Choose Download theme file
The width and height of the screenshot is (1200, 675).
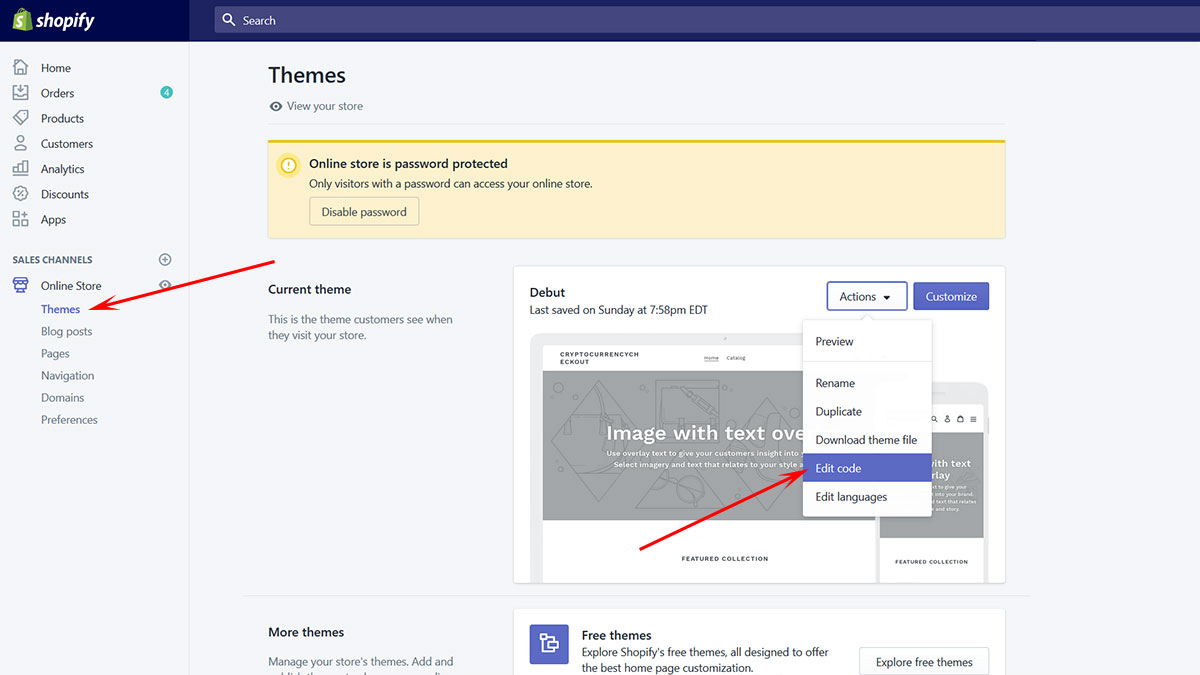[x=867, y=440]
